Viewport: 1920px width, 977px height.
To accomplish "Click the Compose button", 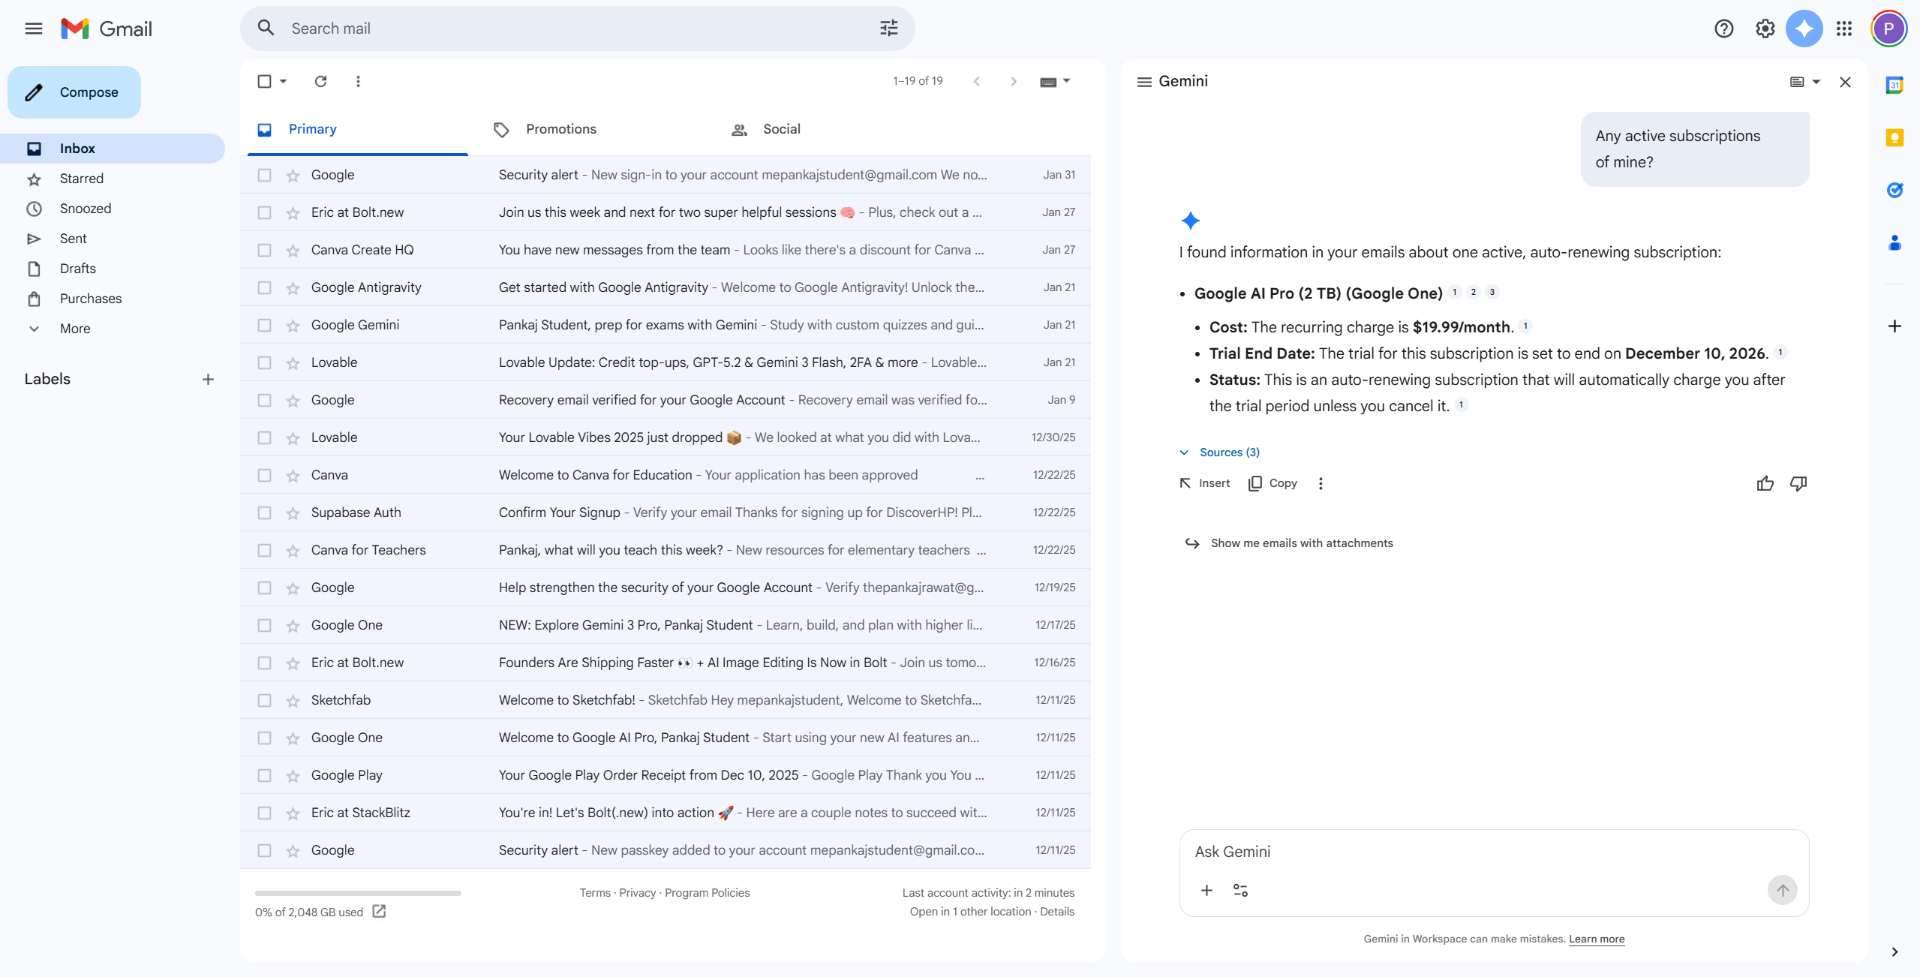I will coord(74,92).
